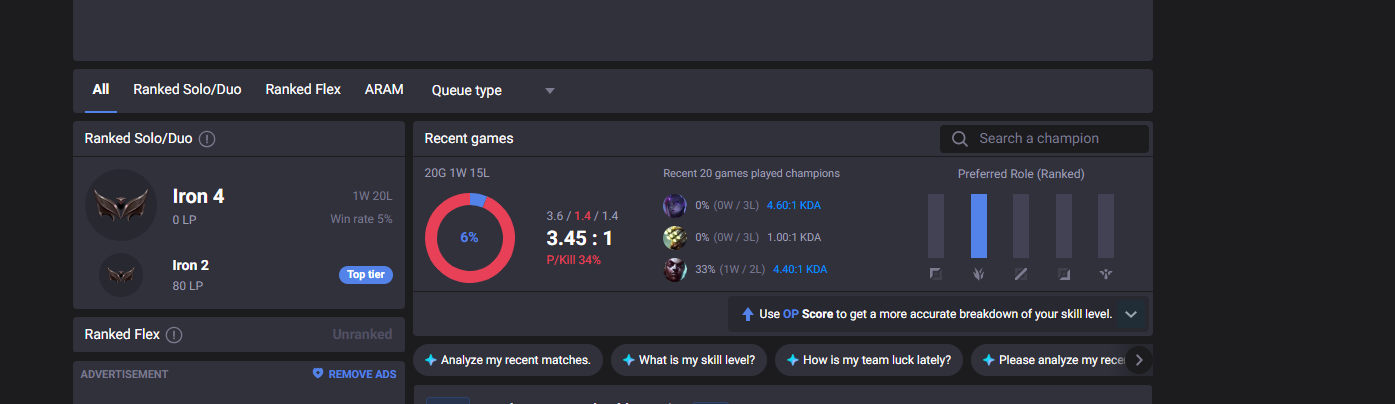
Task: Click the Analyze my recent matches button
Action: tap(508, 360)
